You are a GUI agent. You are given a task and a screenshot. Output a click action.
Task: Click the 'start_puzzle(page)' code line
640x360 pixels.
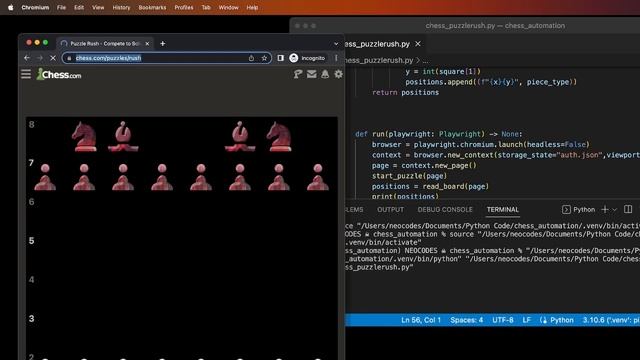click(x=409, y=176)
